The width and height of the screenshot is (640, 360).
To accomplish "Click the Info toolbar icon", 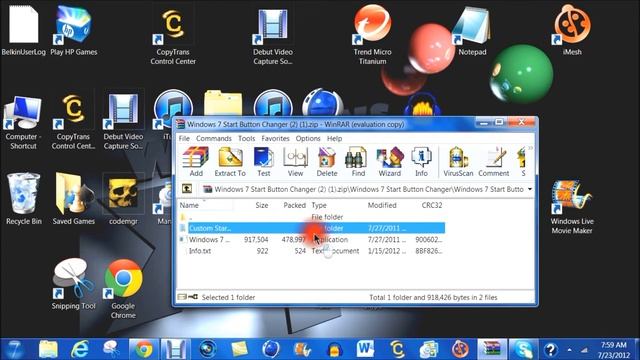I will [x=421, y=162].
